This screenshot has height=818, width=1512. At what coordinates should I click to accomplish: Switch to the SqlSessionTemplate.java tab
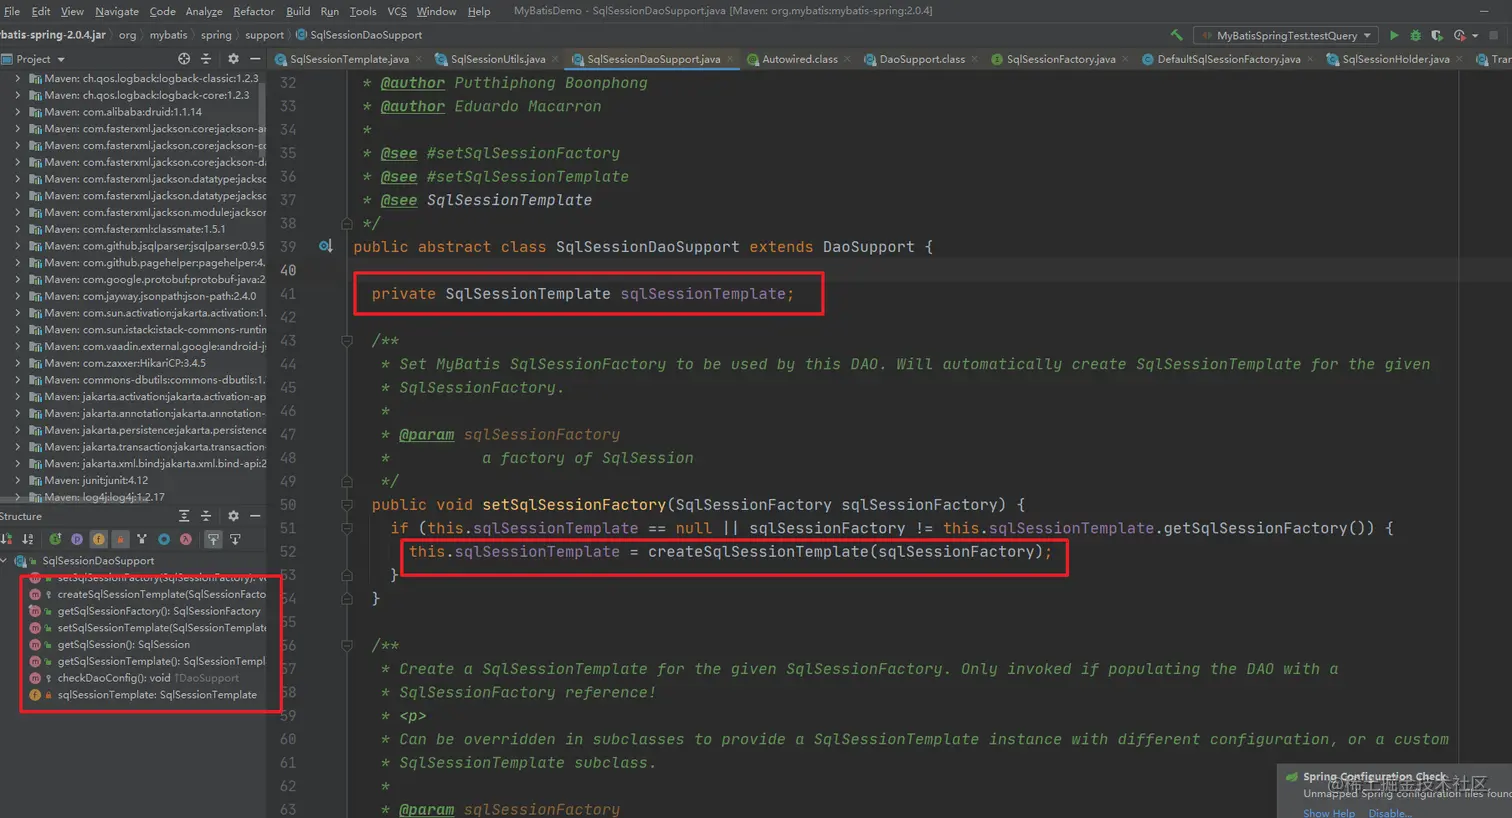tap(348, 59)
